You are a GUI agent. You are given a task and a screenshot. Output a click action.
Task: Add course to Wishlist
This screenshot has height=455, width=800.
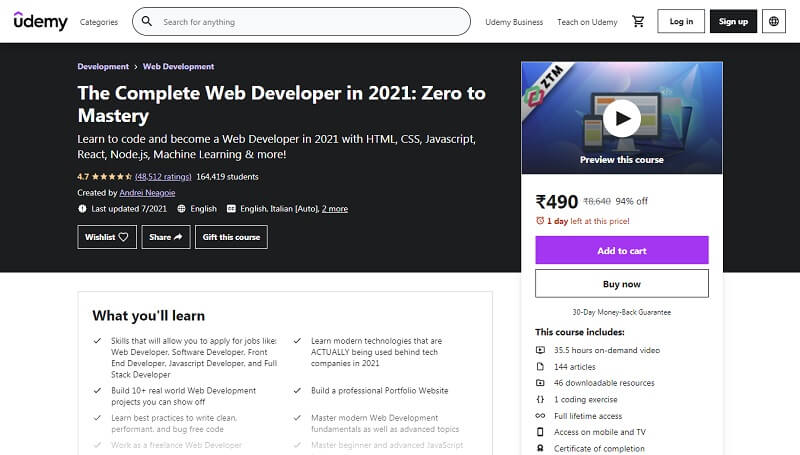[x=107, y=237]
